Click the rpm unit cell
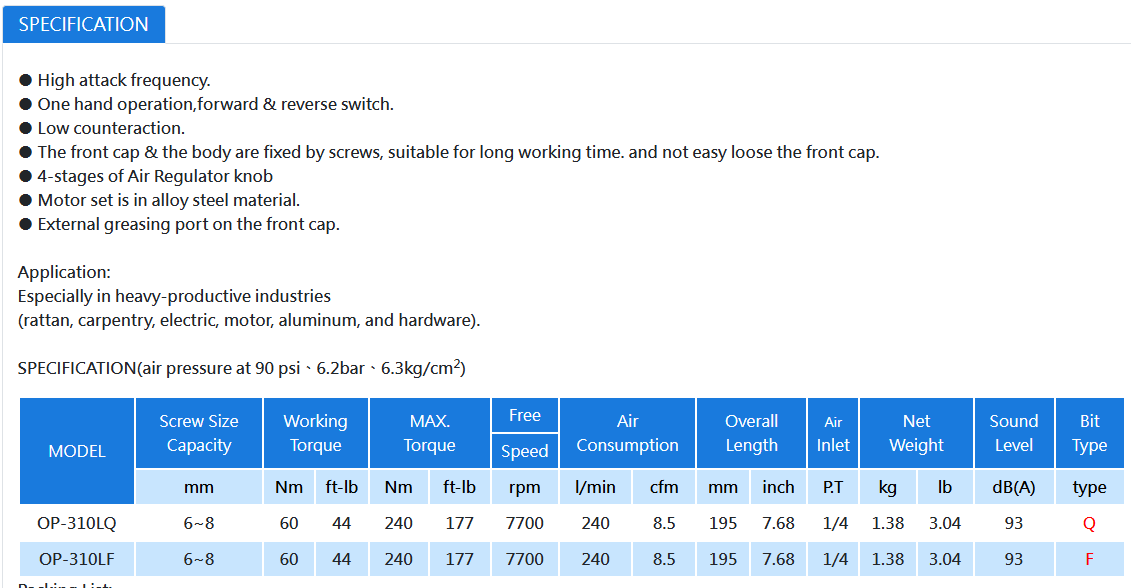The height and width of the screenshot is (588, 1131). coord(525,487)
